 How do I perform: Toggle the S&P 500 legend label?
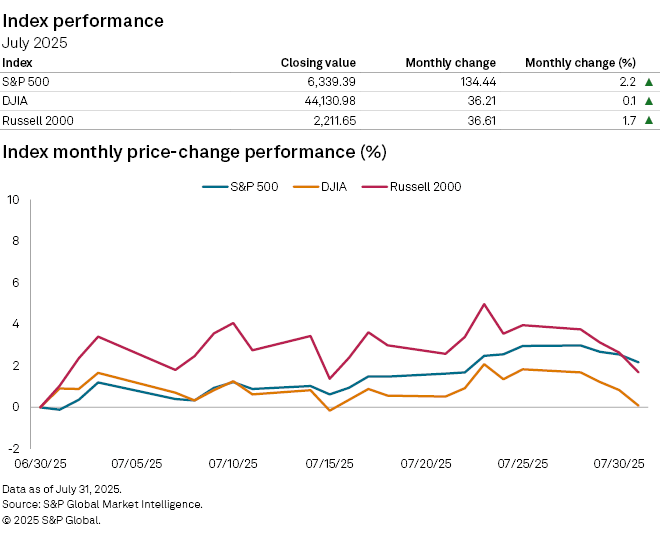click(x=254, y=186)
